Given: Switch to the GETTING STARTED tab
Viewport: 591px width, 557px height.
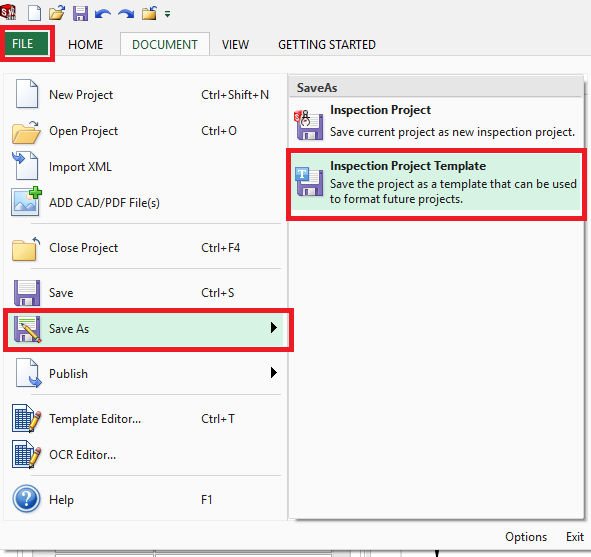Looking at the screenshot, I should click(x=327, y=44).
